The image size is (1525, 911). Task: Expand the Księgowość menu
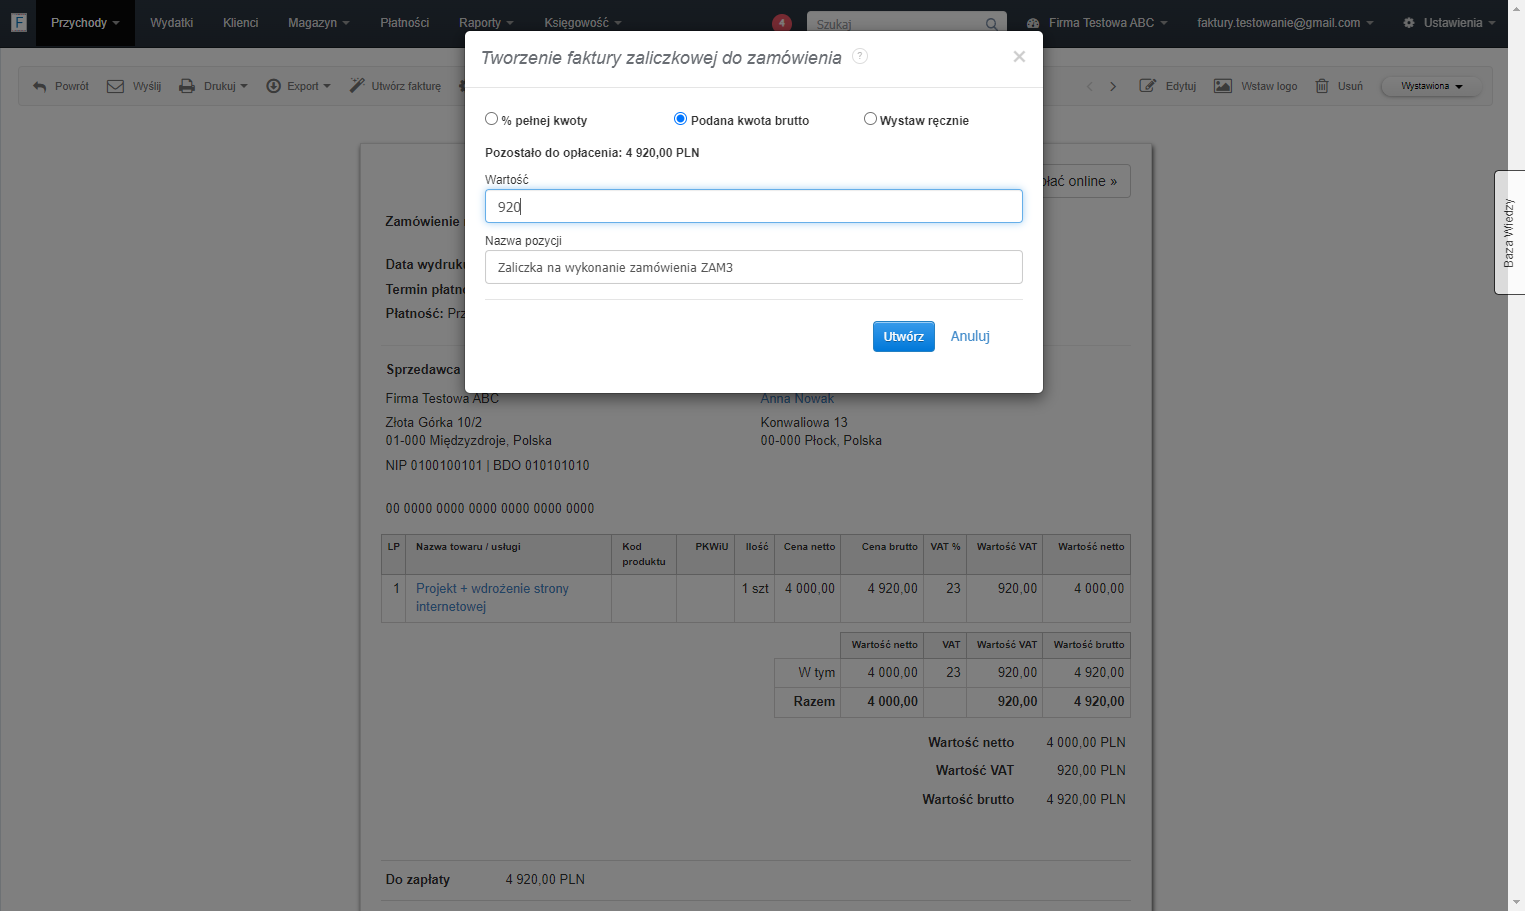(582, 23)
